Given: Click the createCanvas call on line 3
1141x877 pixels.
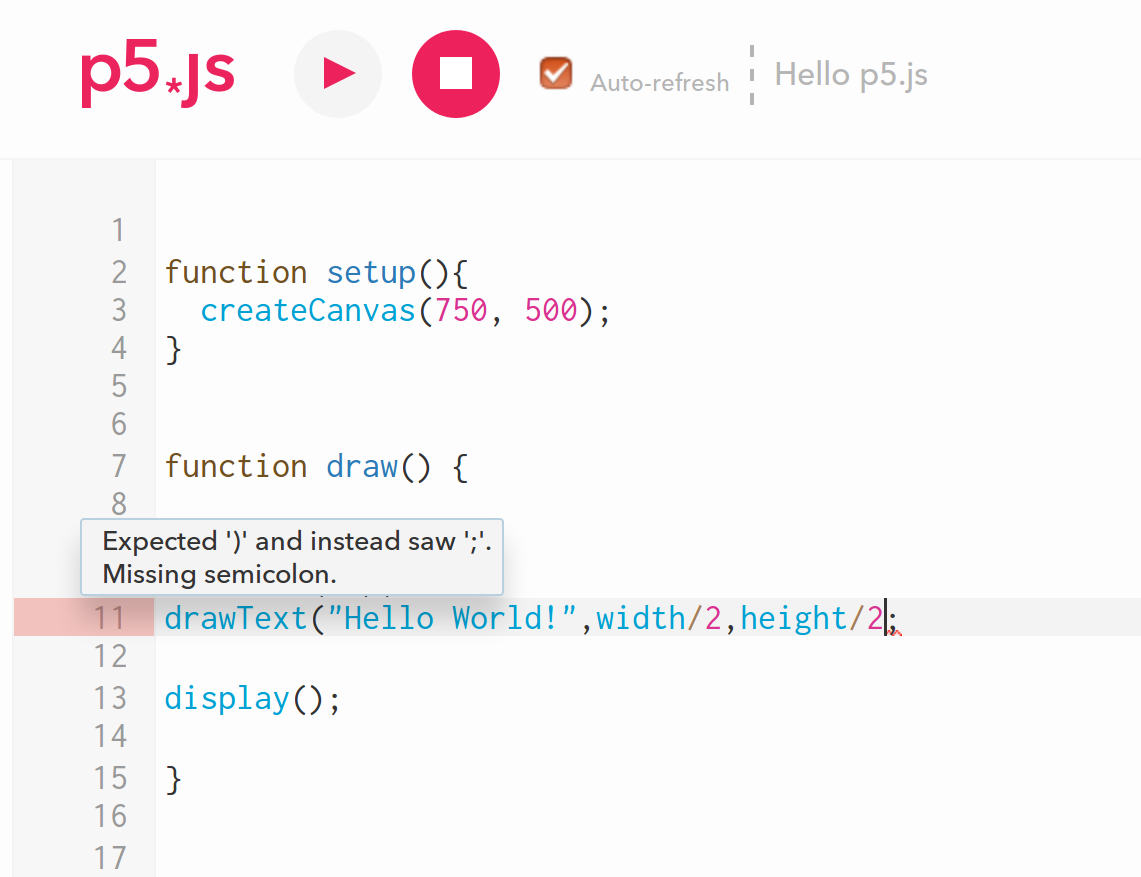Looking at the screenshot, I should [x=307, y=310].
